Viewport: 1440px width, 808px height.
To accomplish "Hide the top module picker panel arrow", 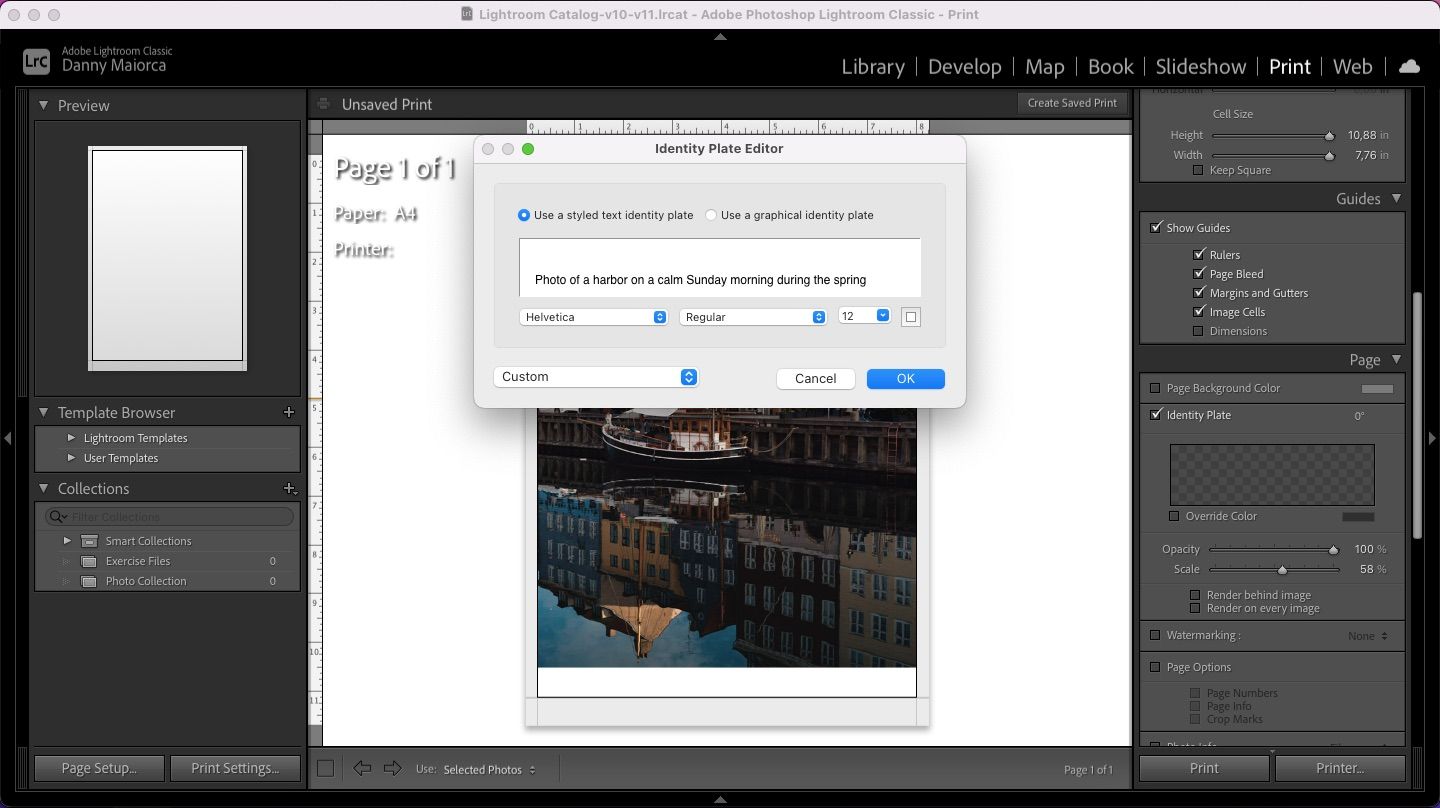I will pos(720,36).
